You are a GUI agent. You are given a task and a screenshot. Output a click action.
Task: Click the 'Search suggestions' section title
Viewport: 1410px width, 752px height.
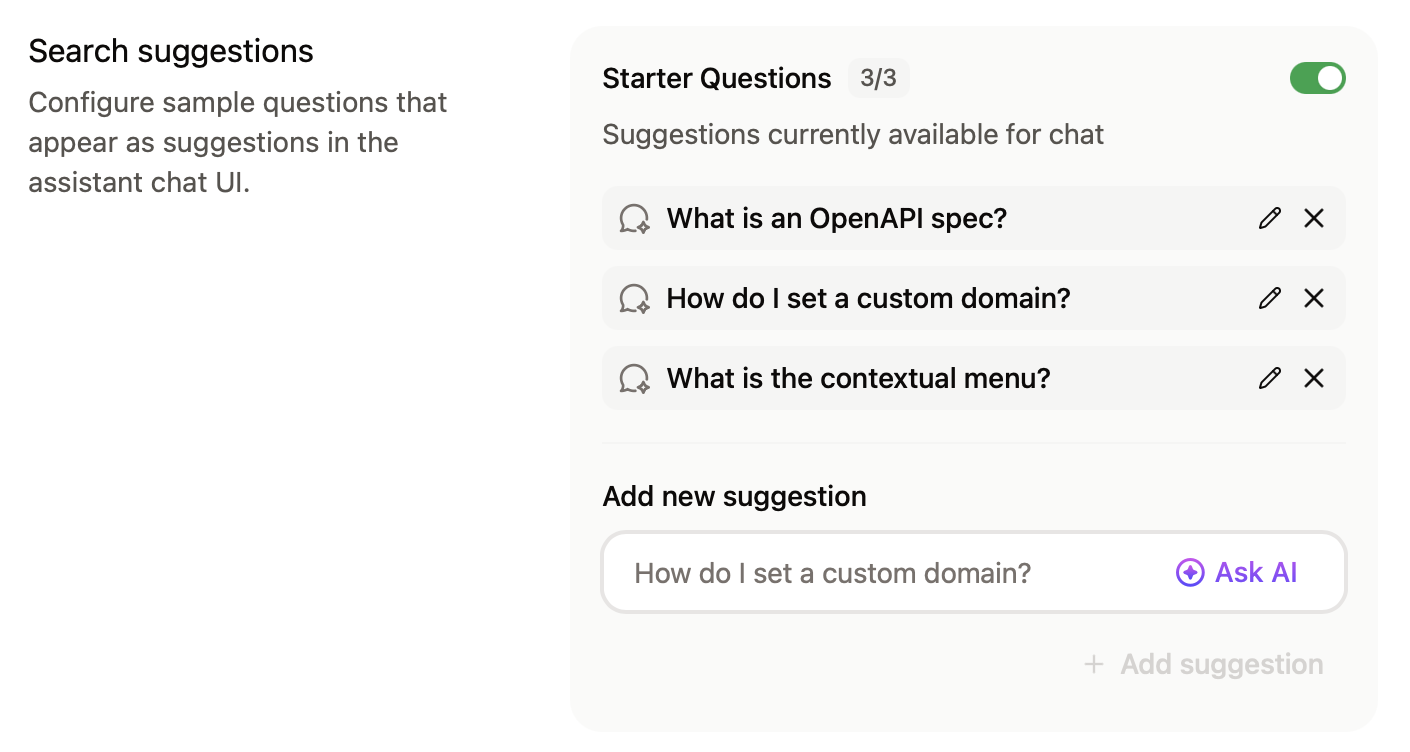tap(170, 50)
